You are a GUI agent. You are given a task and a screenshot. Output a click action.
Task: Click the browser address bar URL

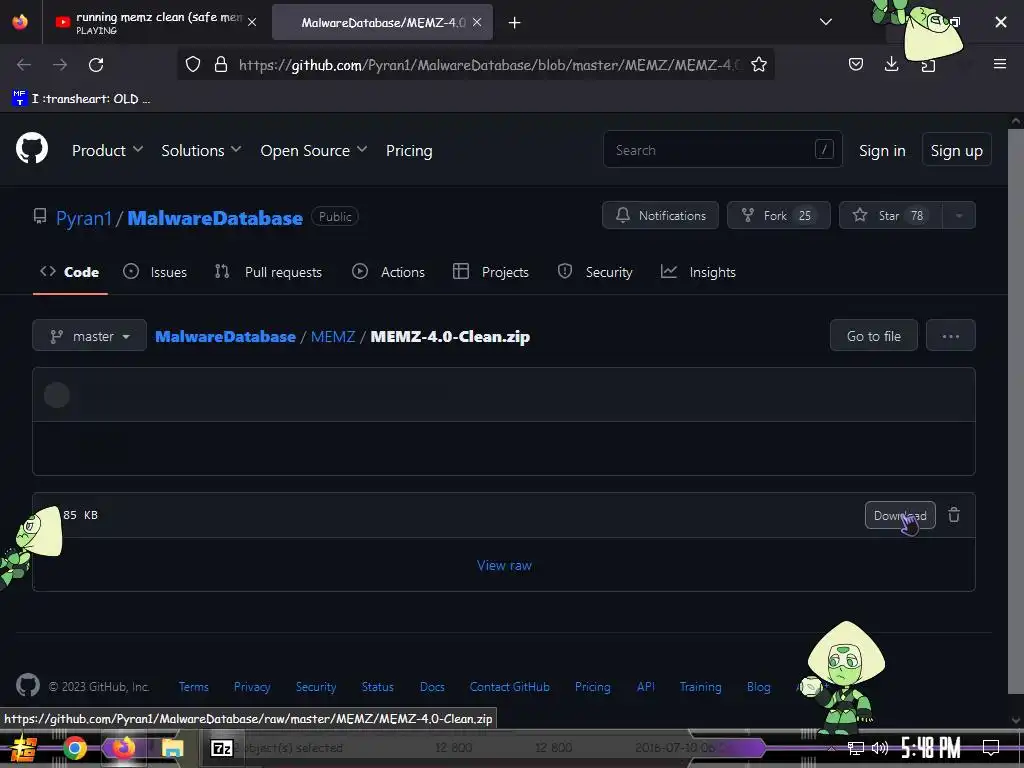click(x=490, y=65)
